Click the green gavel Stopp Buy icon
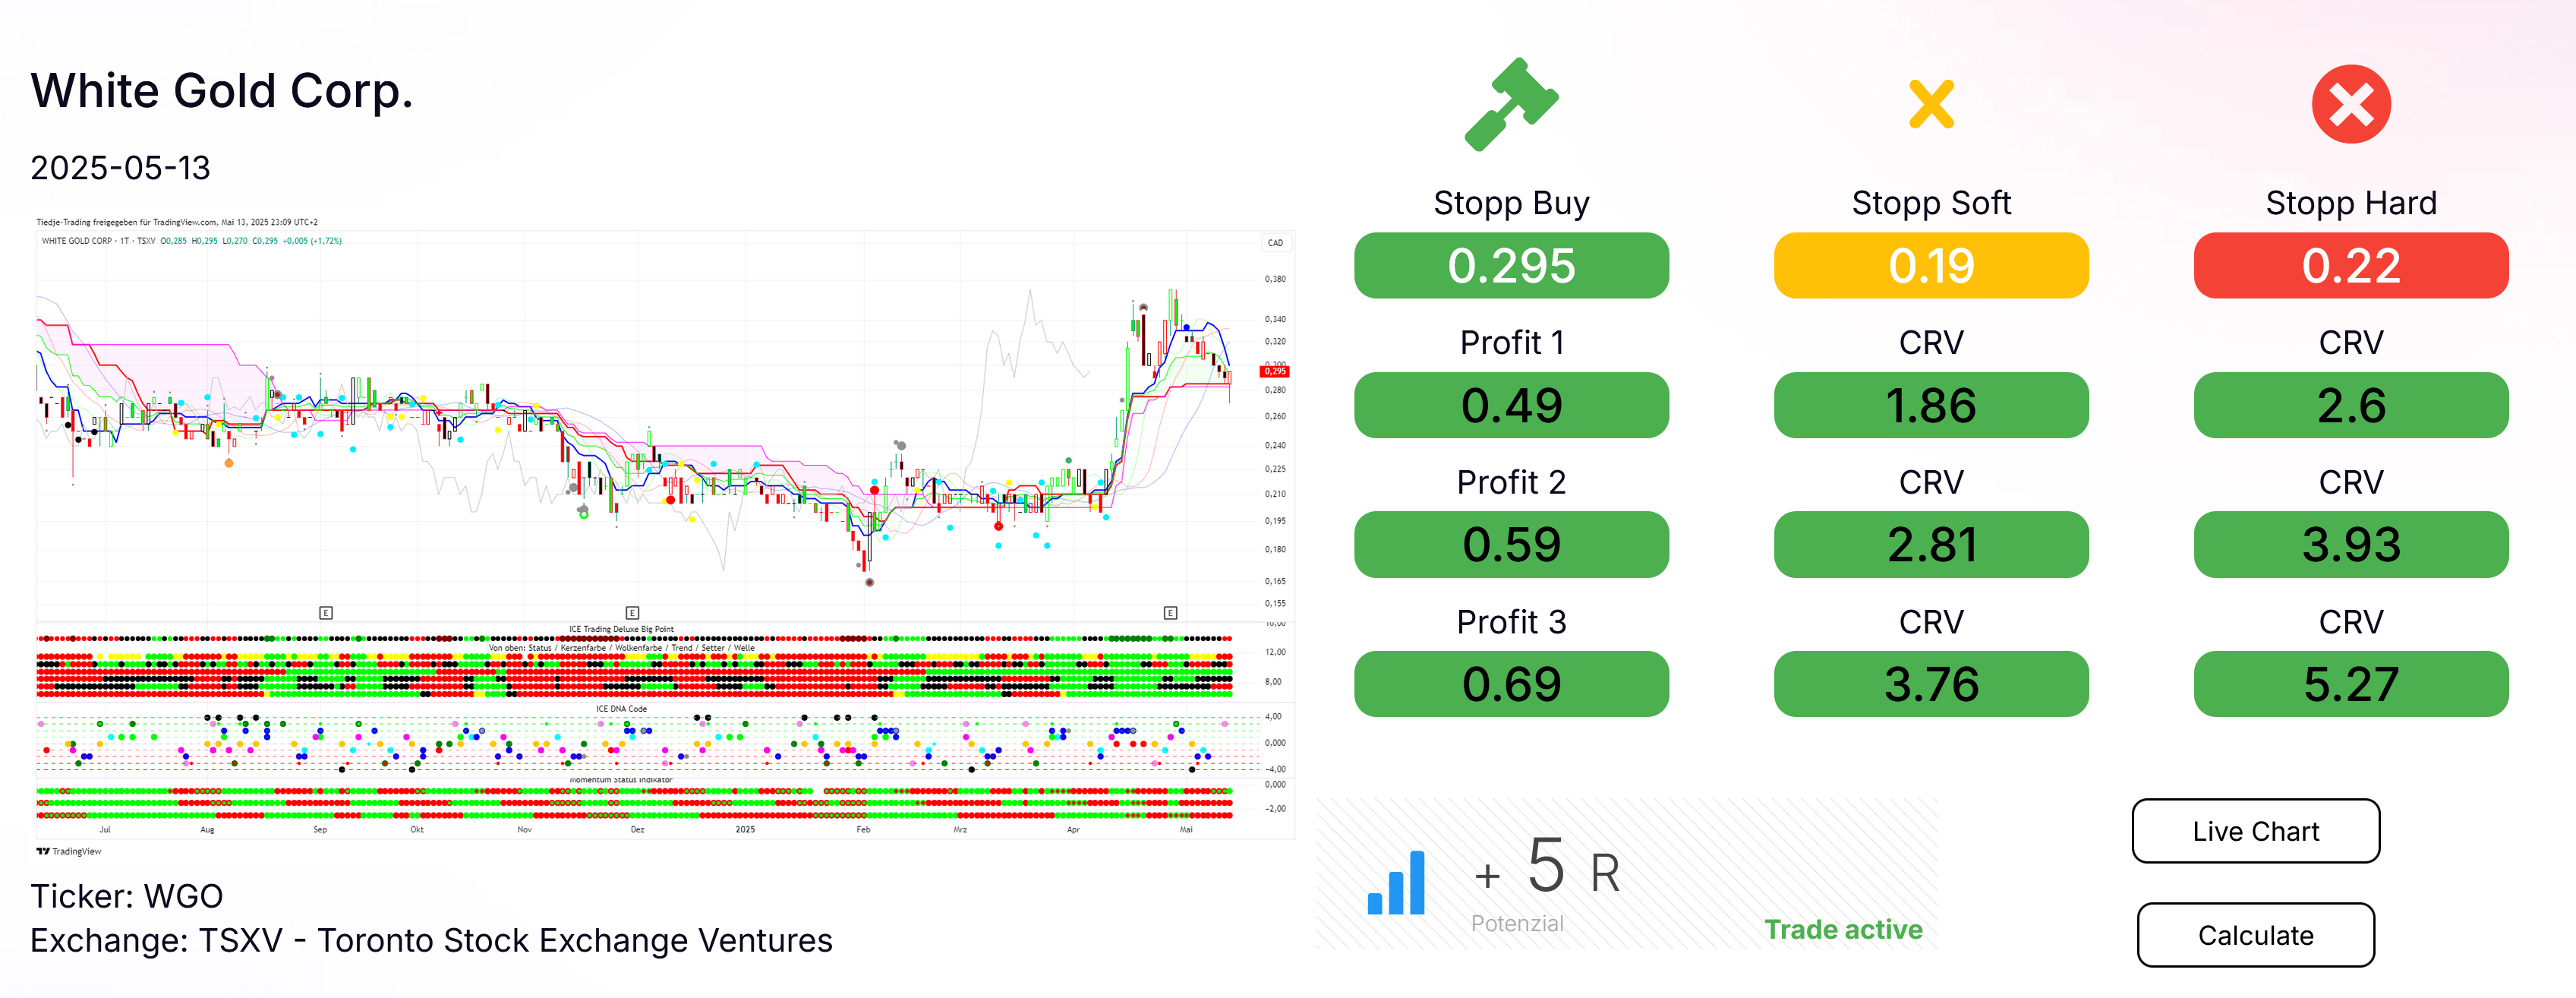2576x998 pixels. pyautogui.click(x=1511, y=104)
